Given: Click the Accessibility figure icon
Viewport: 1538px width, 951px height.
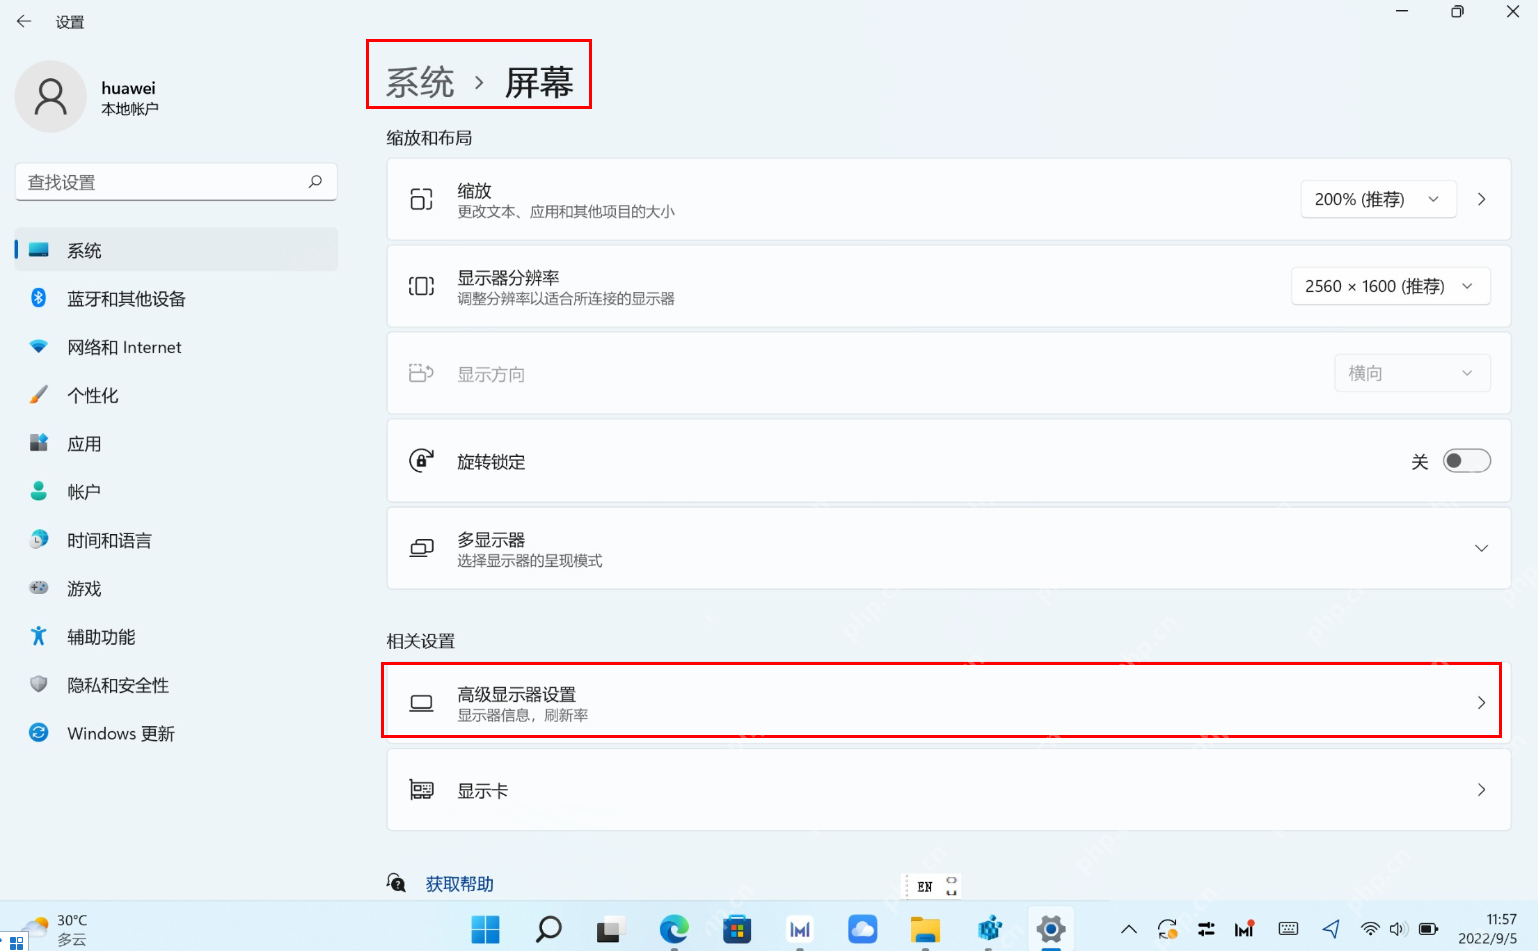Looking at the screenshot, I should (39, 636).
